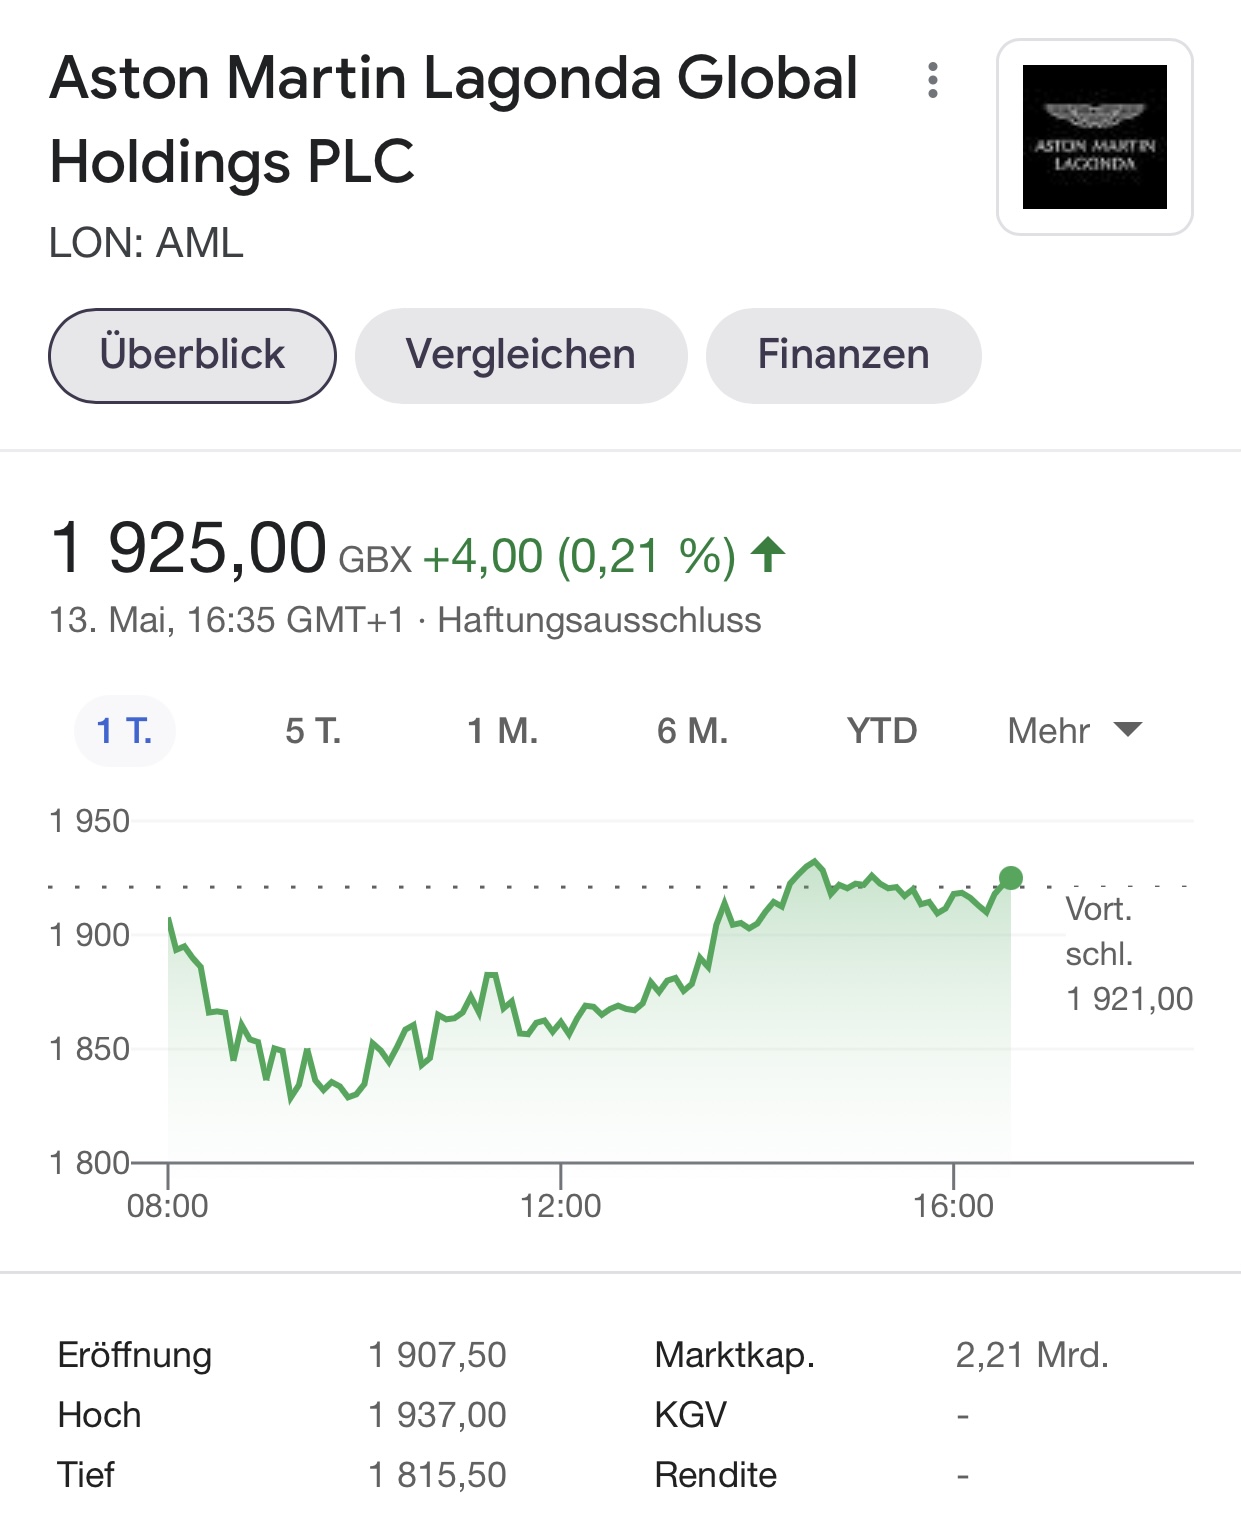Open the Finanzen tab
The image size is (1241, 1534).
pos(843,355)
